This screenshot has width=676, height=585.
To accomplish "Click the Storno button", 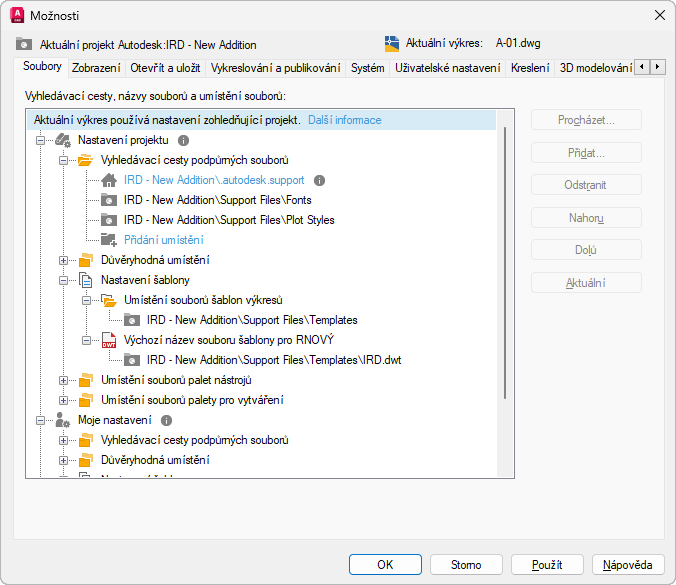I will pyautogui.click(x=465, y=565).
